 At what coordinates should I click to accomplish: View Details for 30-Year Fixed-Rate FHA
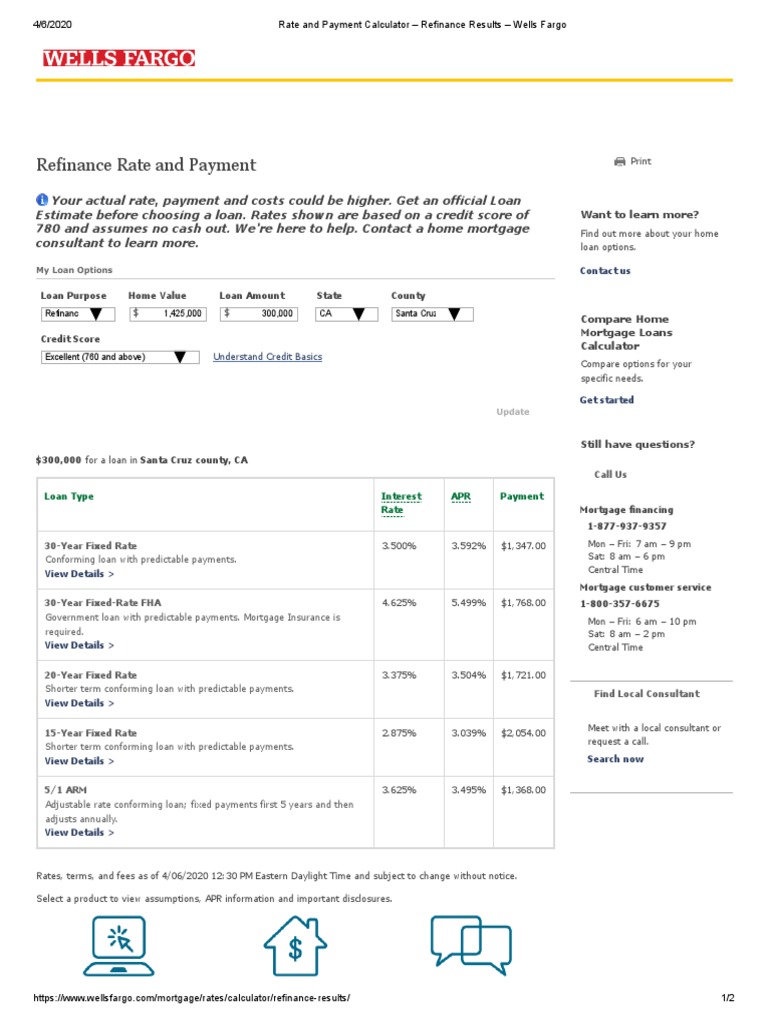click(x=79, y=645)
